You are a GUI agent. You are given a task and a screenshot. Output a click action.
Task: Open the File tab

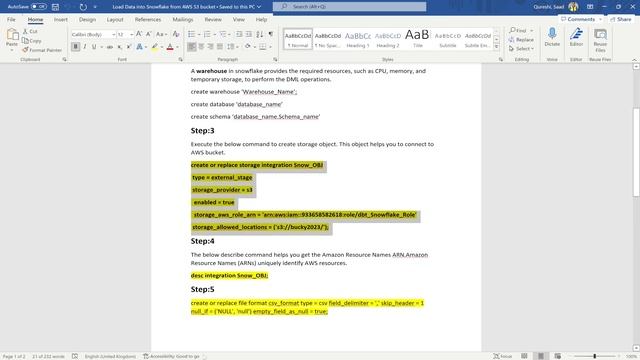(x=11, y=19)
